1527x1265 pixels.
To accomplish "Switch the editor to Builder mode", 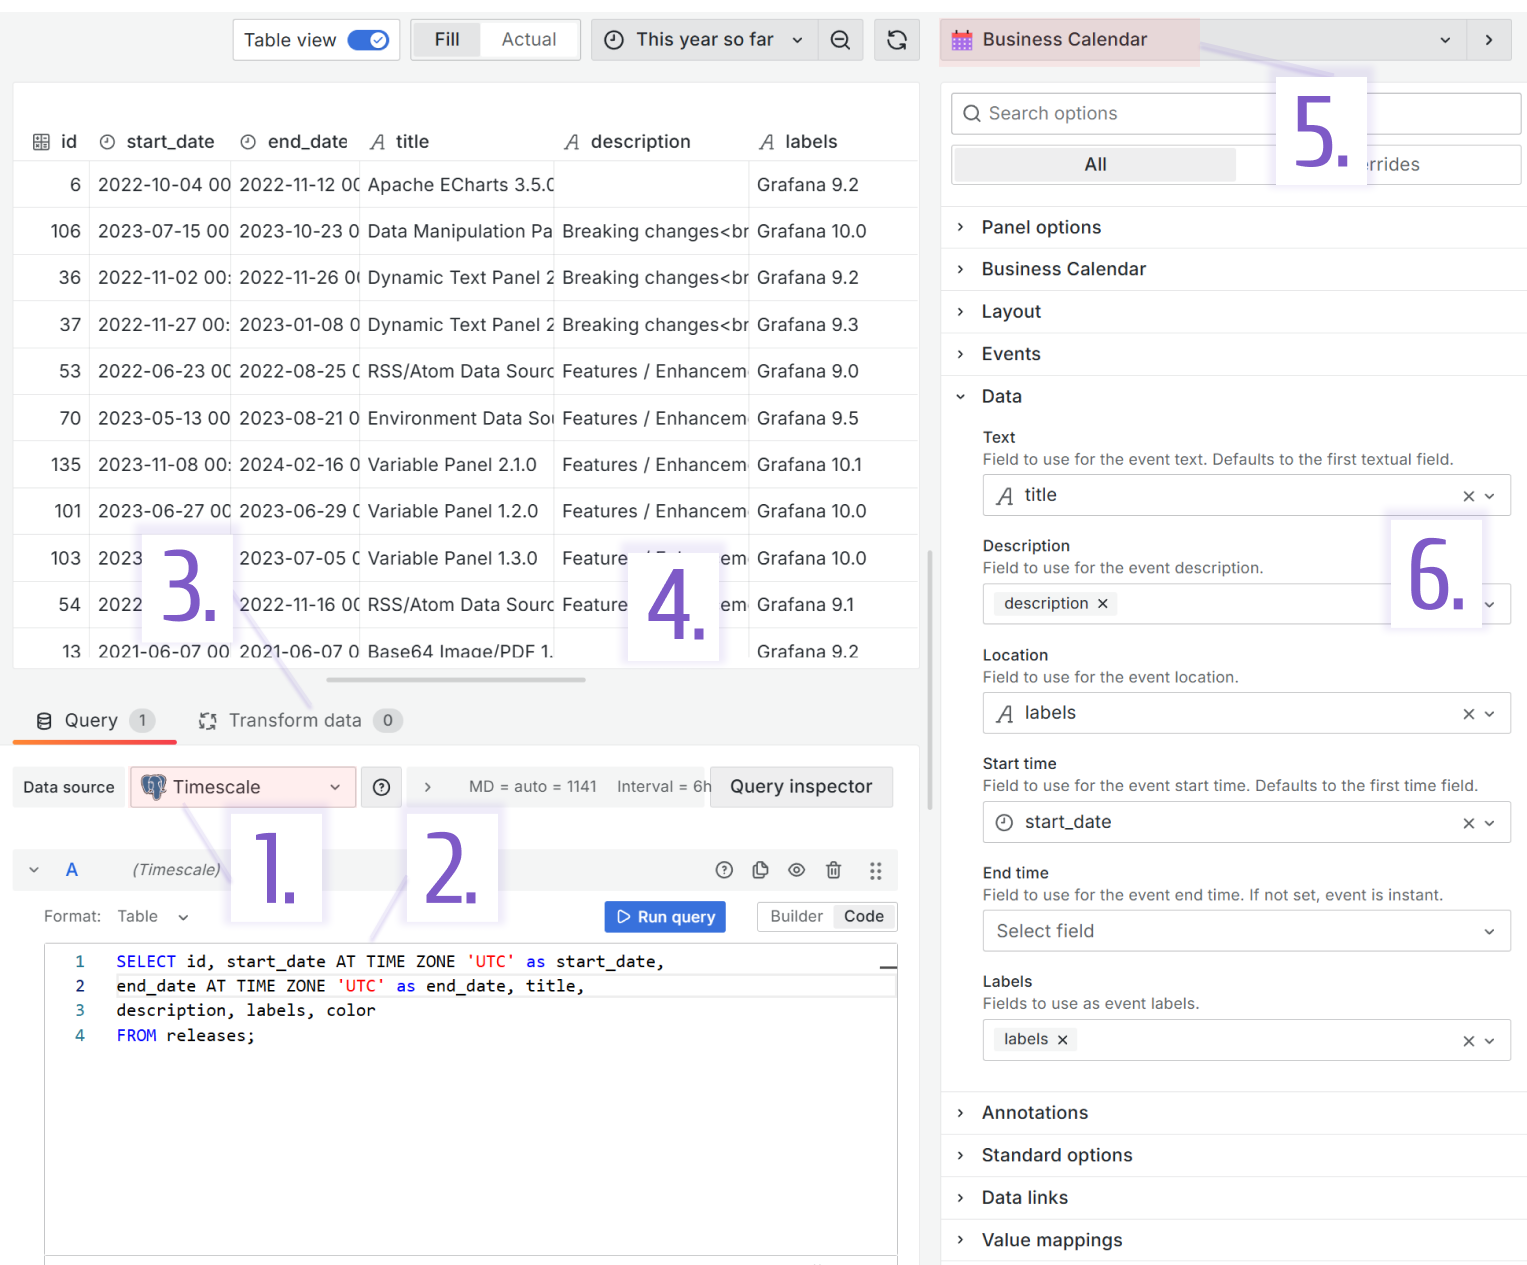I will pos(796,917).
